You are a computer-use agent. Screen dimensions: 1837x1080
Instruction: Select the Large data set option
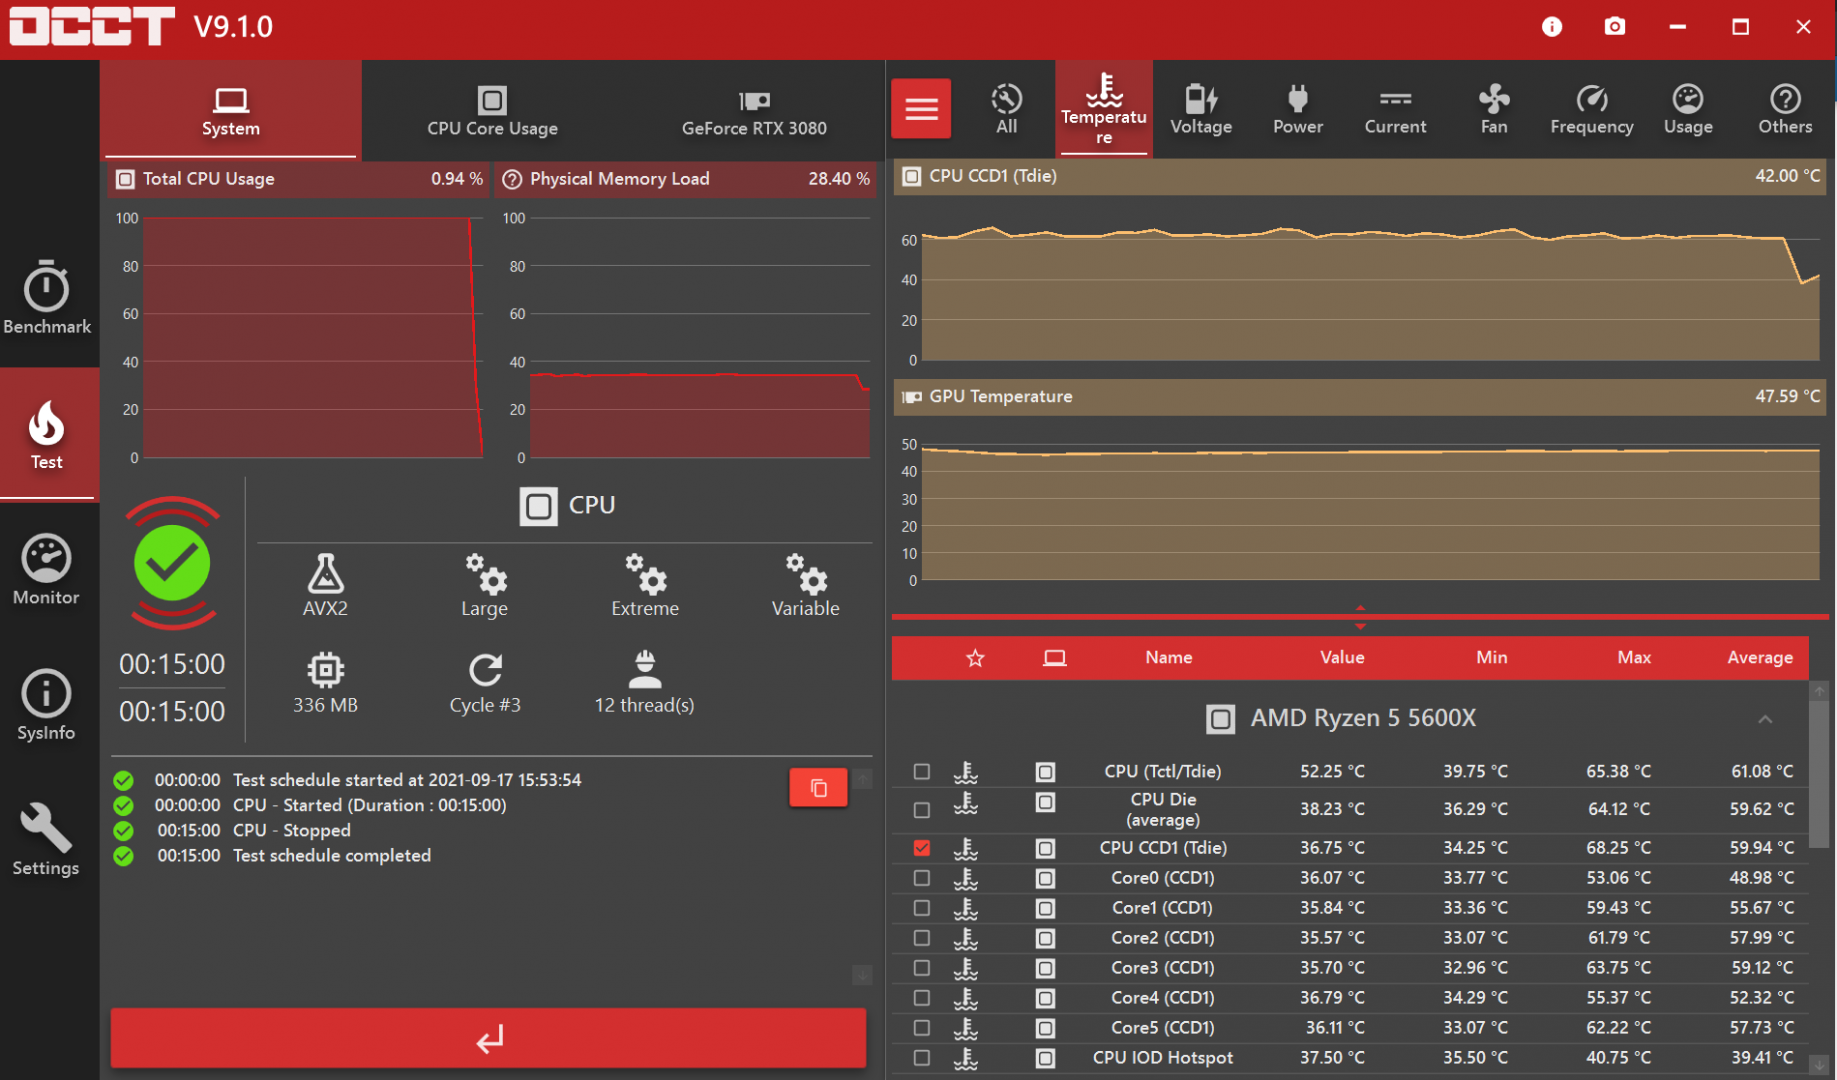point(485,585)
